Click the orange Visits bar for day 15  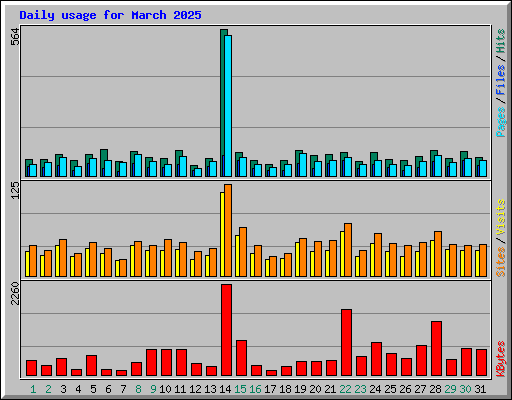point(243,252)
